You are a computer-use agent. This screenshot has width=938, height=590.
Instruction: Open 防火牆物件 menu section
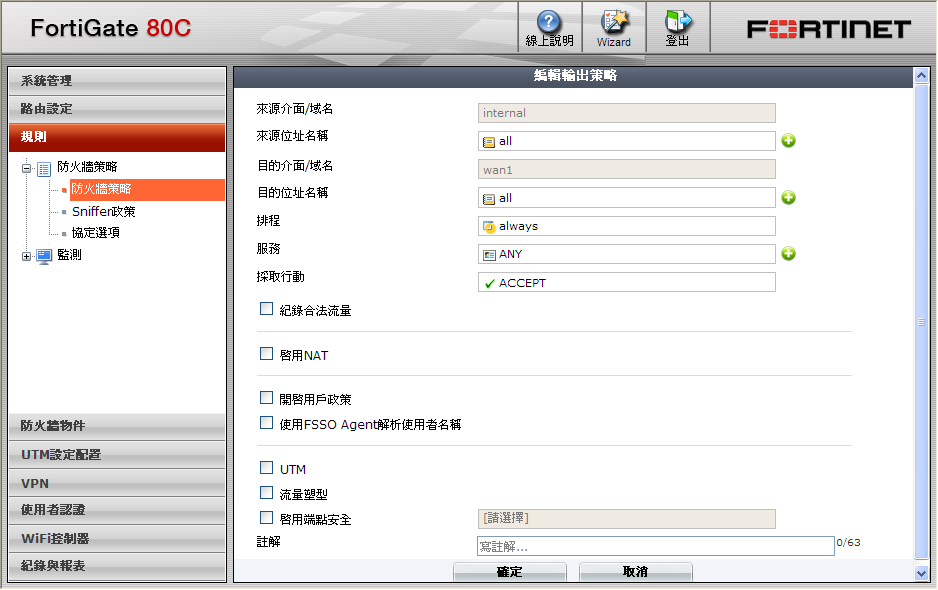117,426
